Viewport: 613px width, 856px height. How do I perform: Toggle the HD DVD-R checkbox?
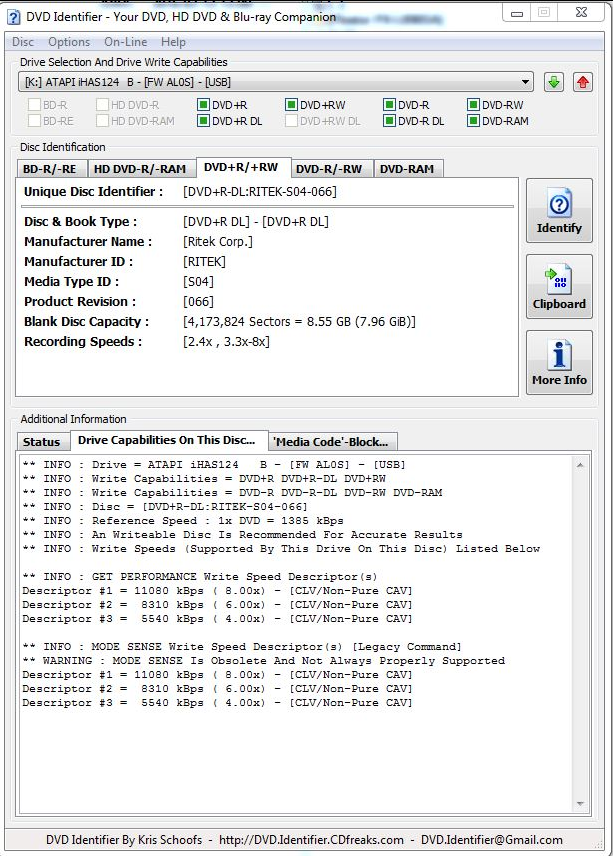[102, 105]
